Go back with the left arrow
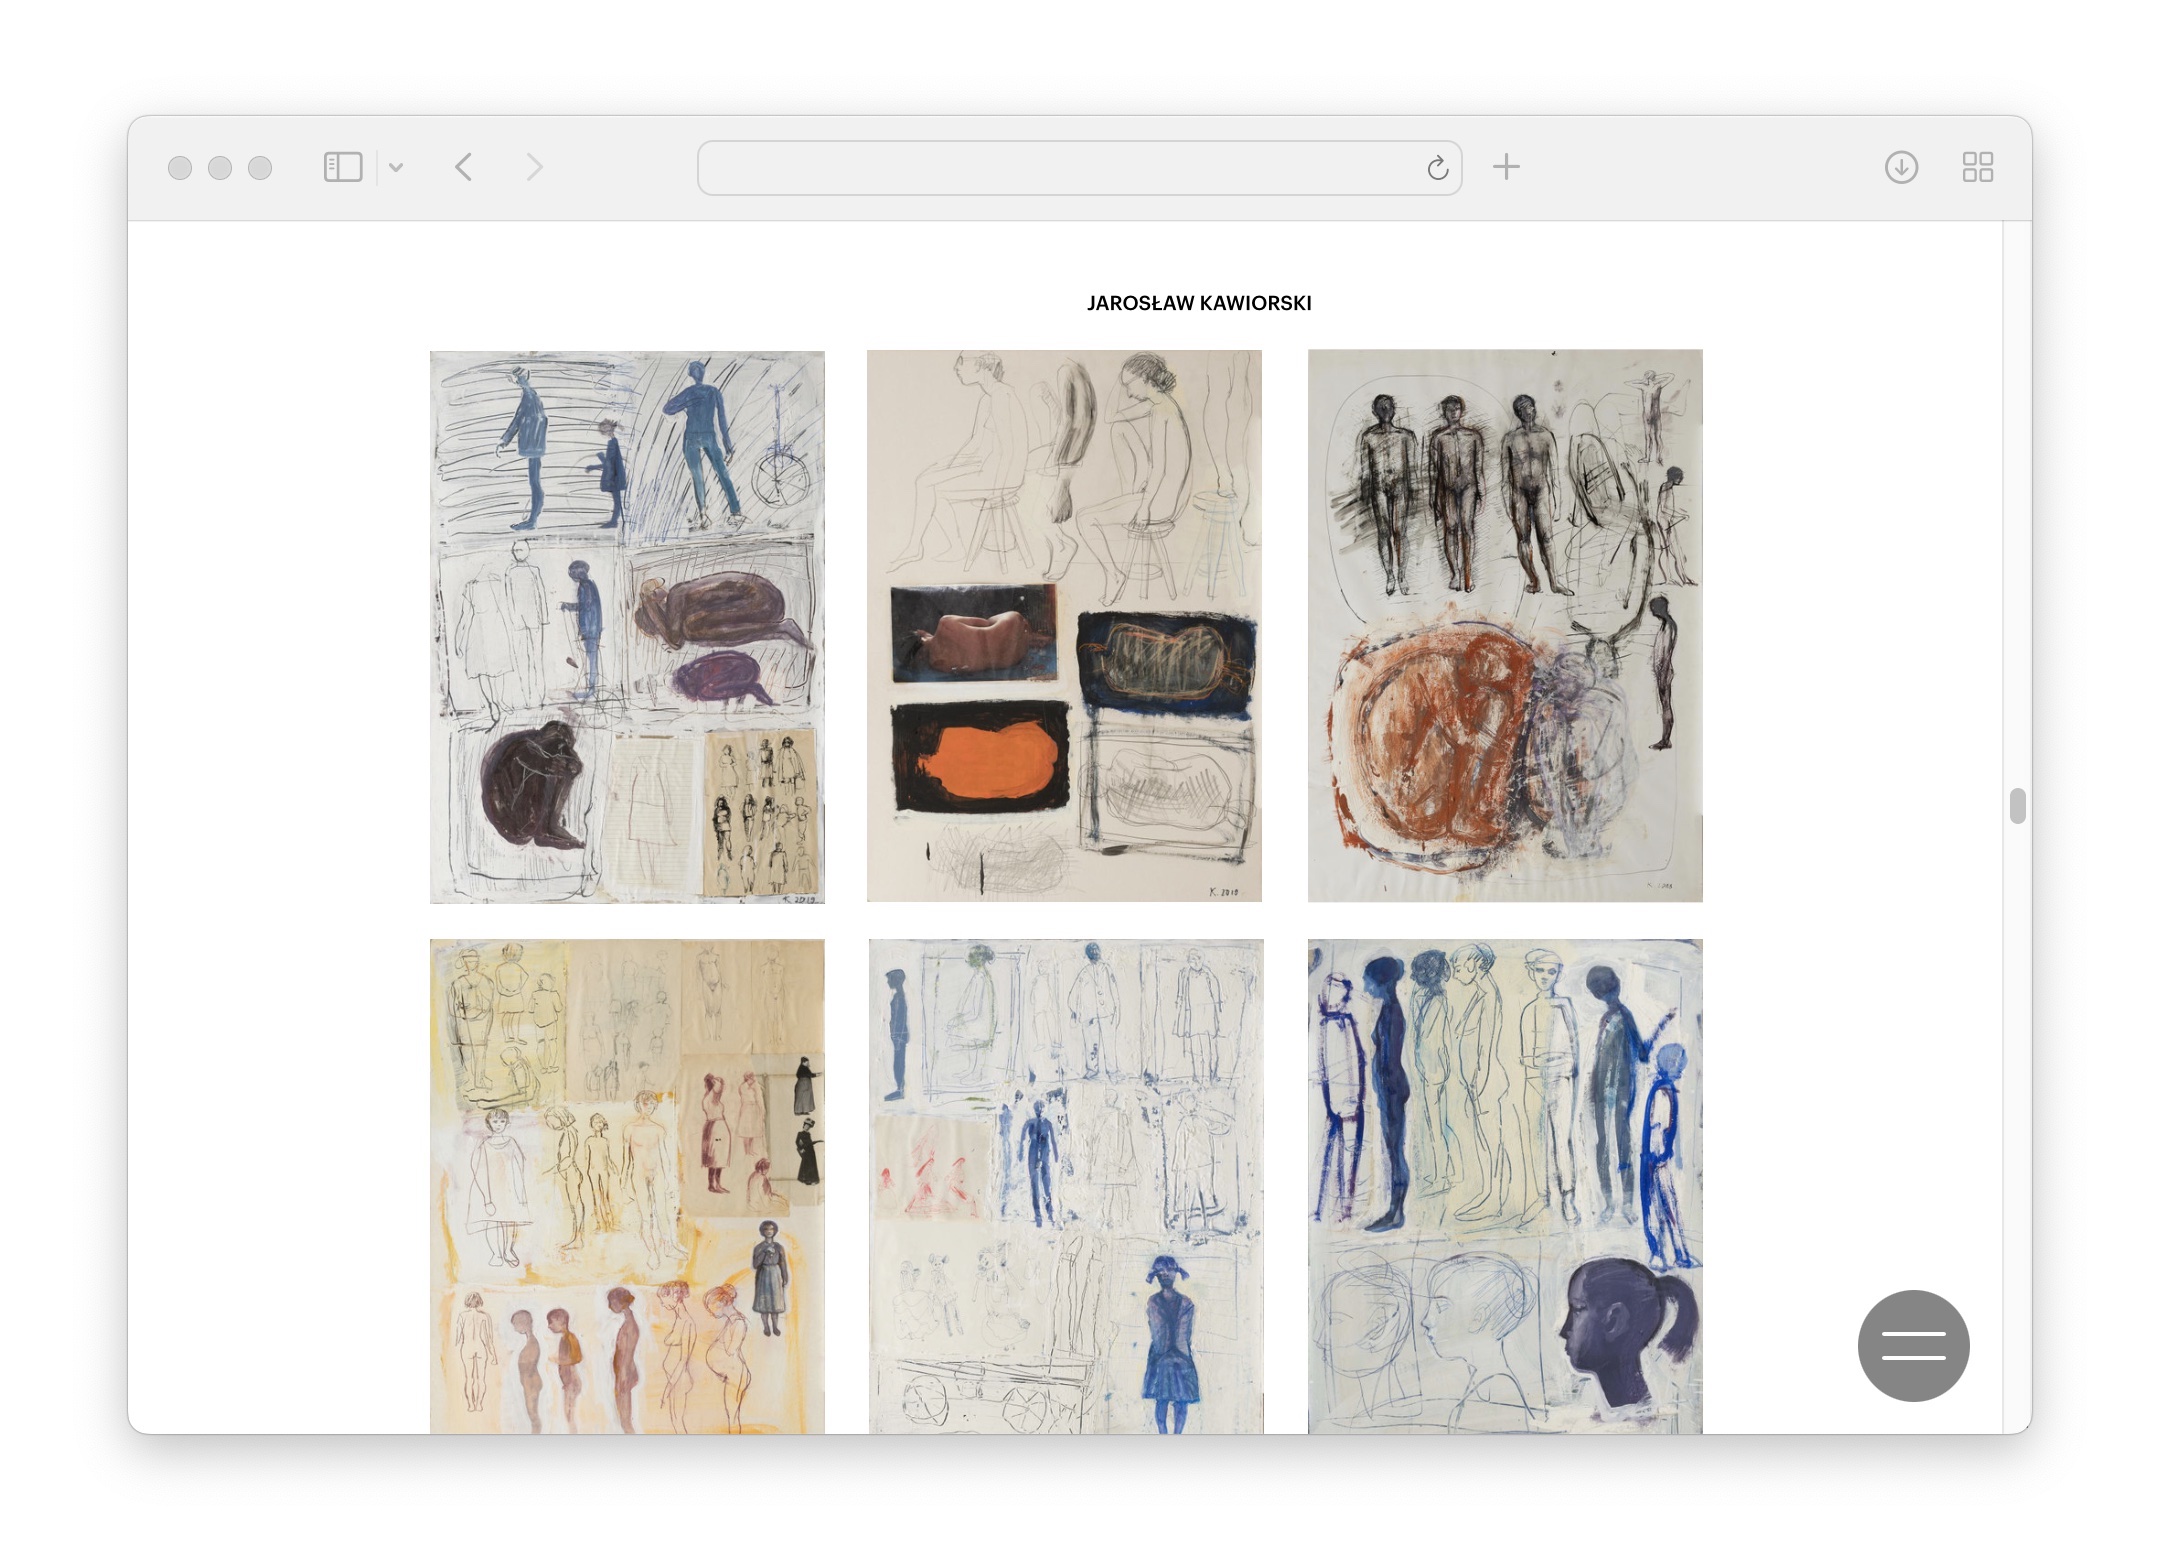This screenshot has width=2172, height=1556. pos(463,167)
